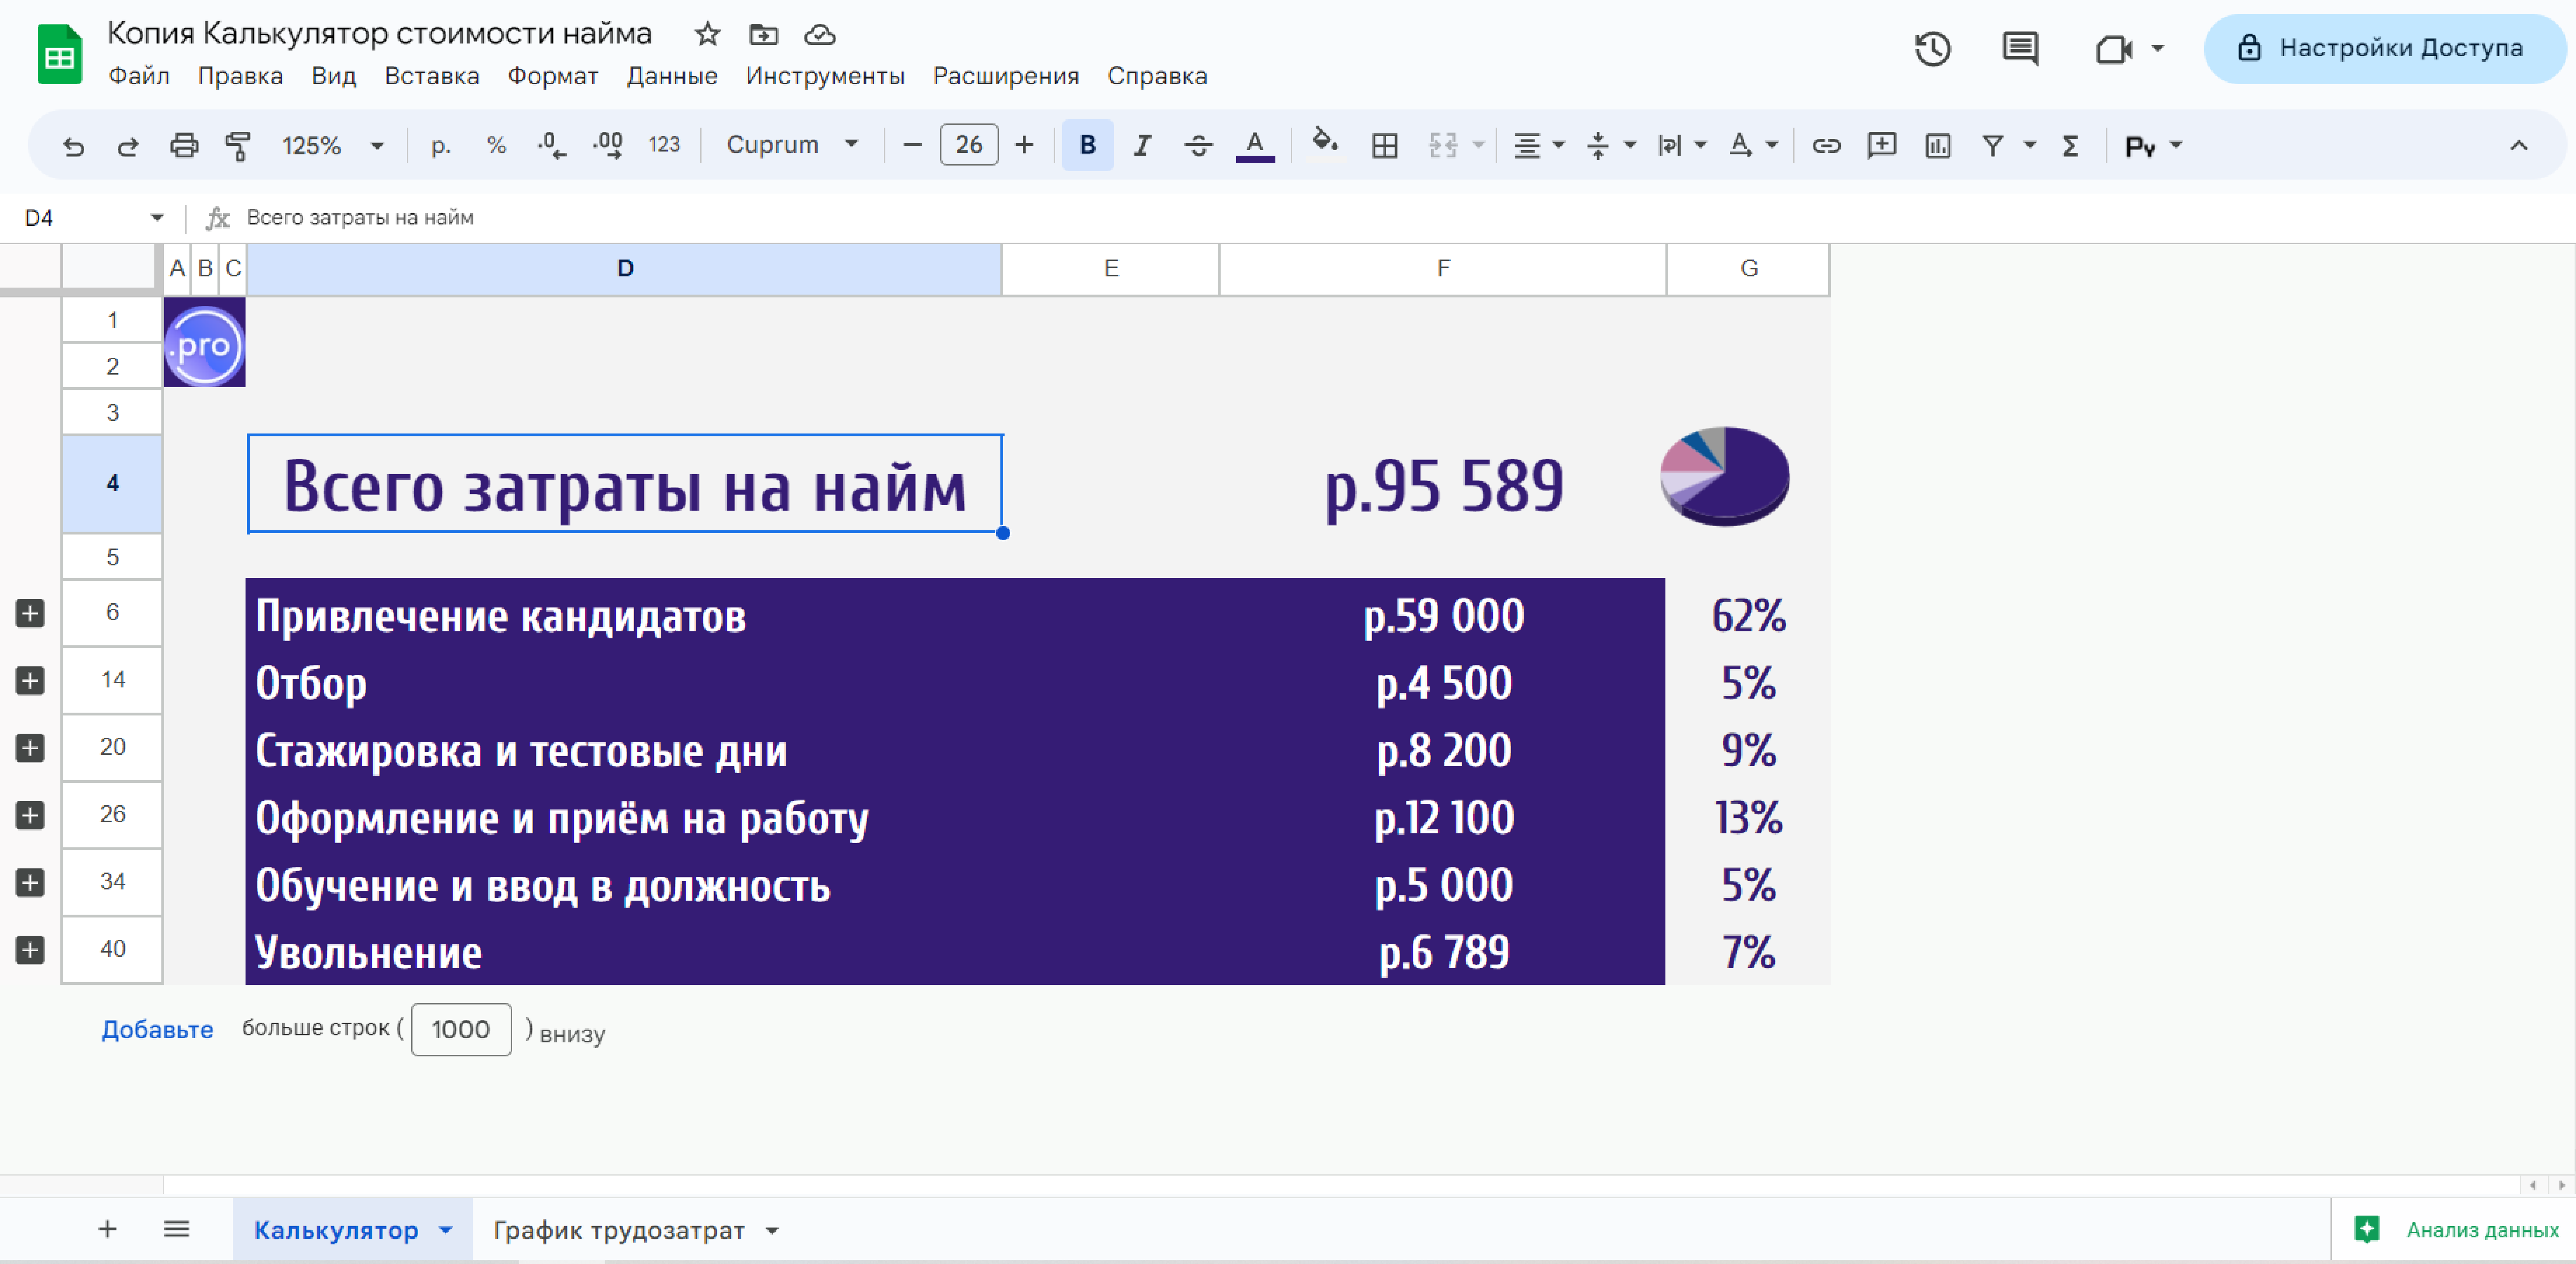Select the paint format roller icon
The image size is (2576, 1264).
pos(238,146)
